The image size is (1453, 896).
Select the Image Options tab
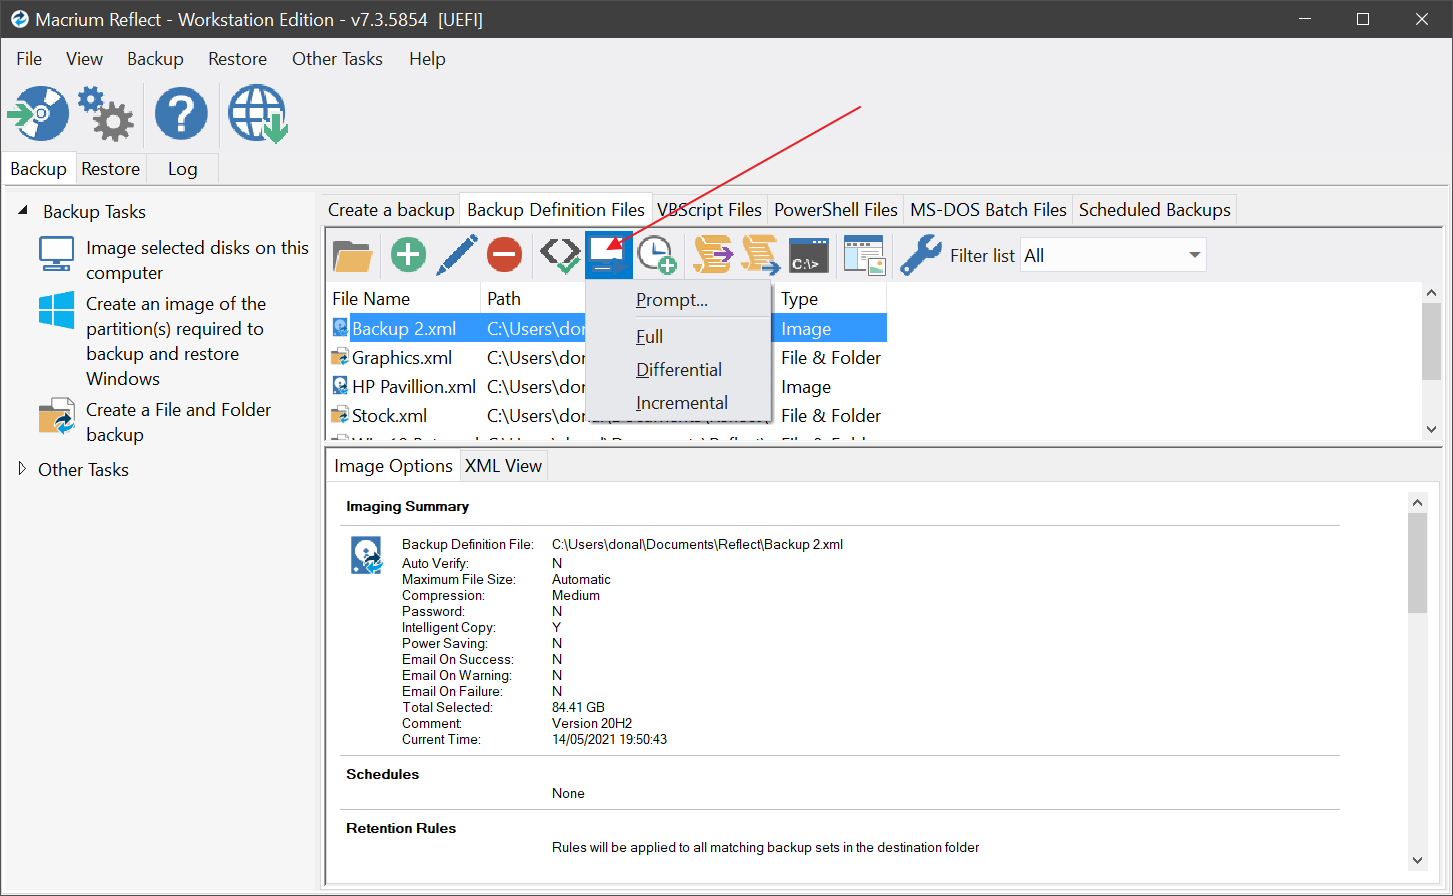393,466
